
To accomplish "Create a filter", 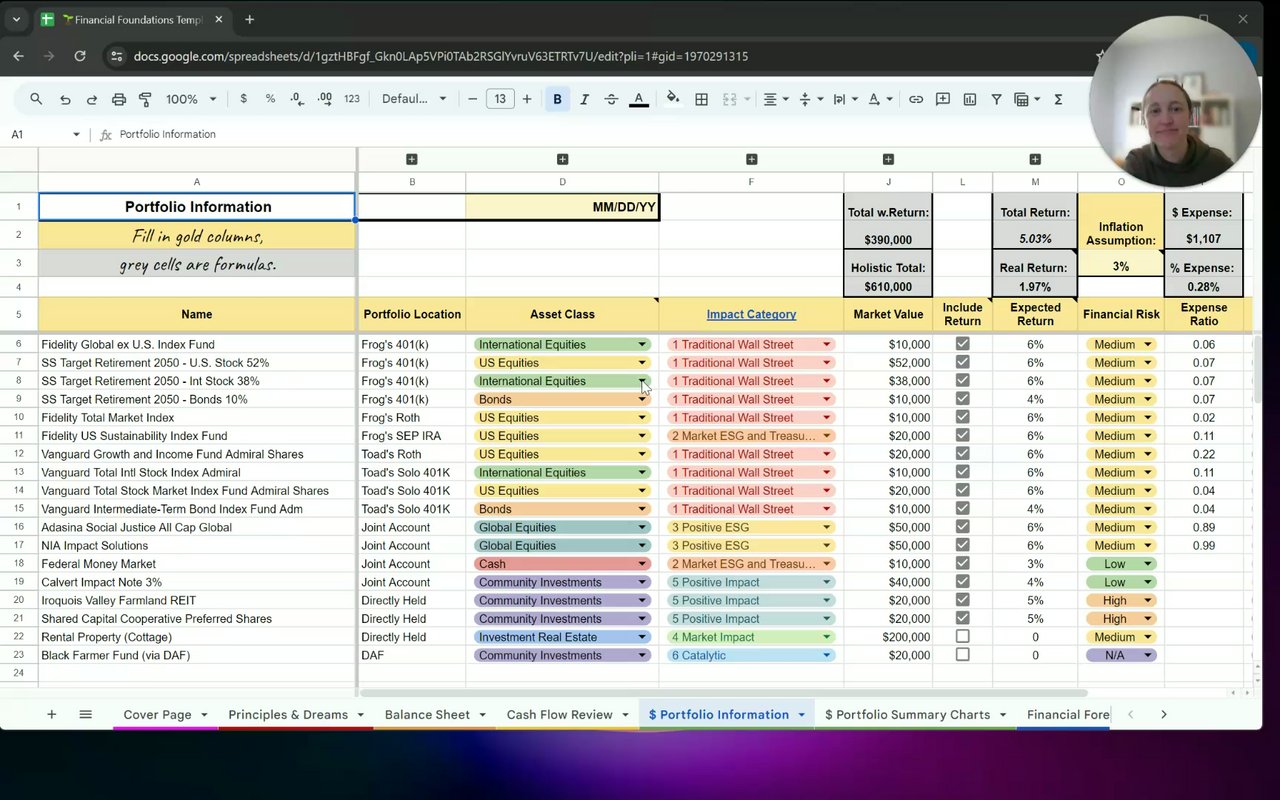I will (x=997, y=99).
